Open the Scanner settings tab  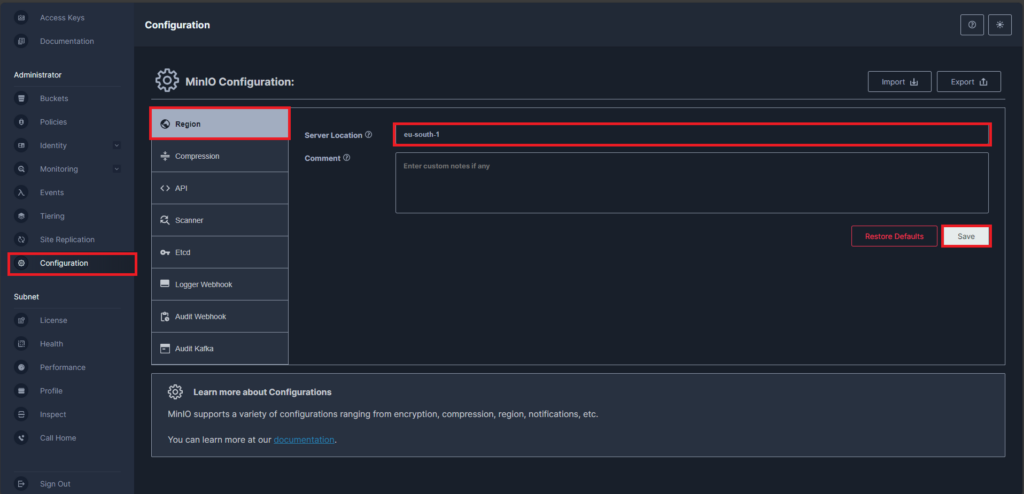(x=189, y=220)
